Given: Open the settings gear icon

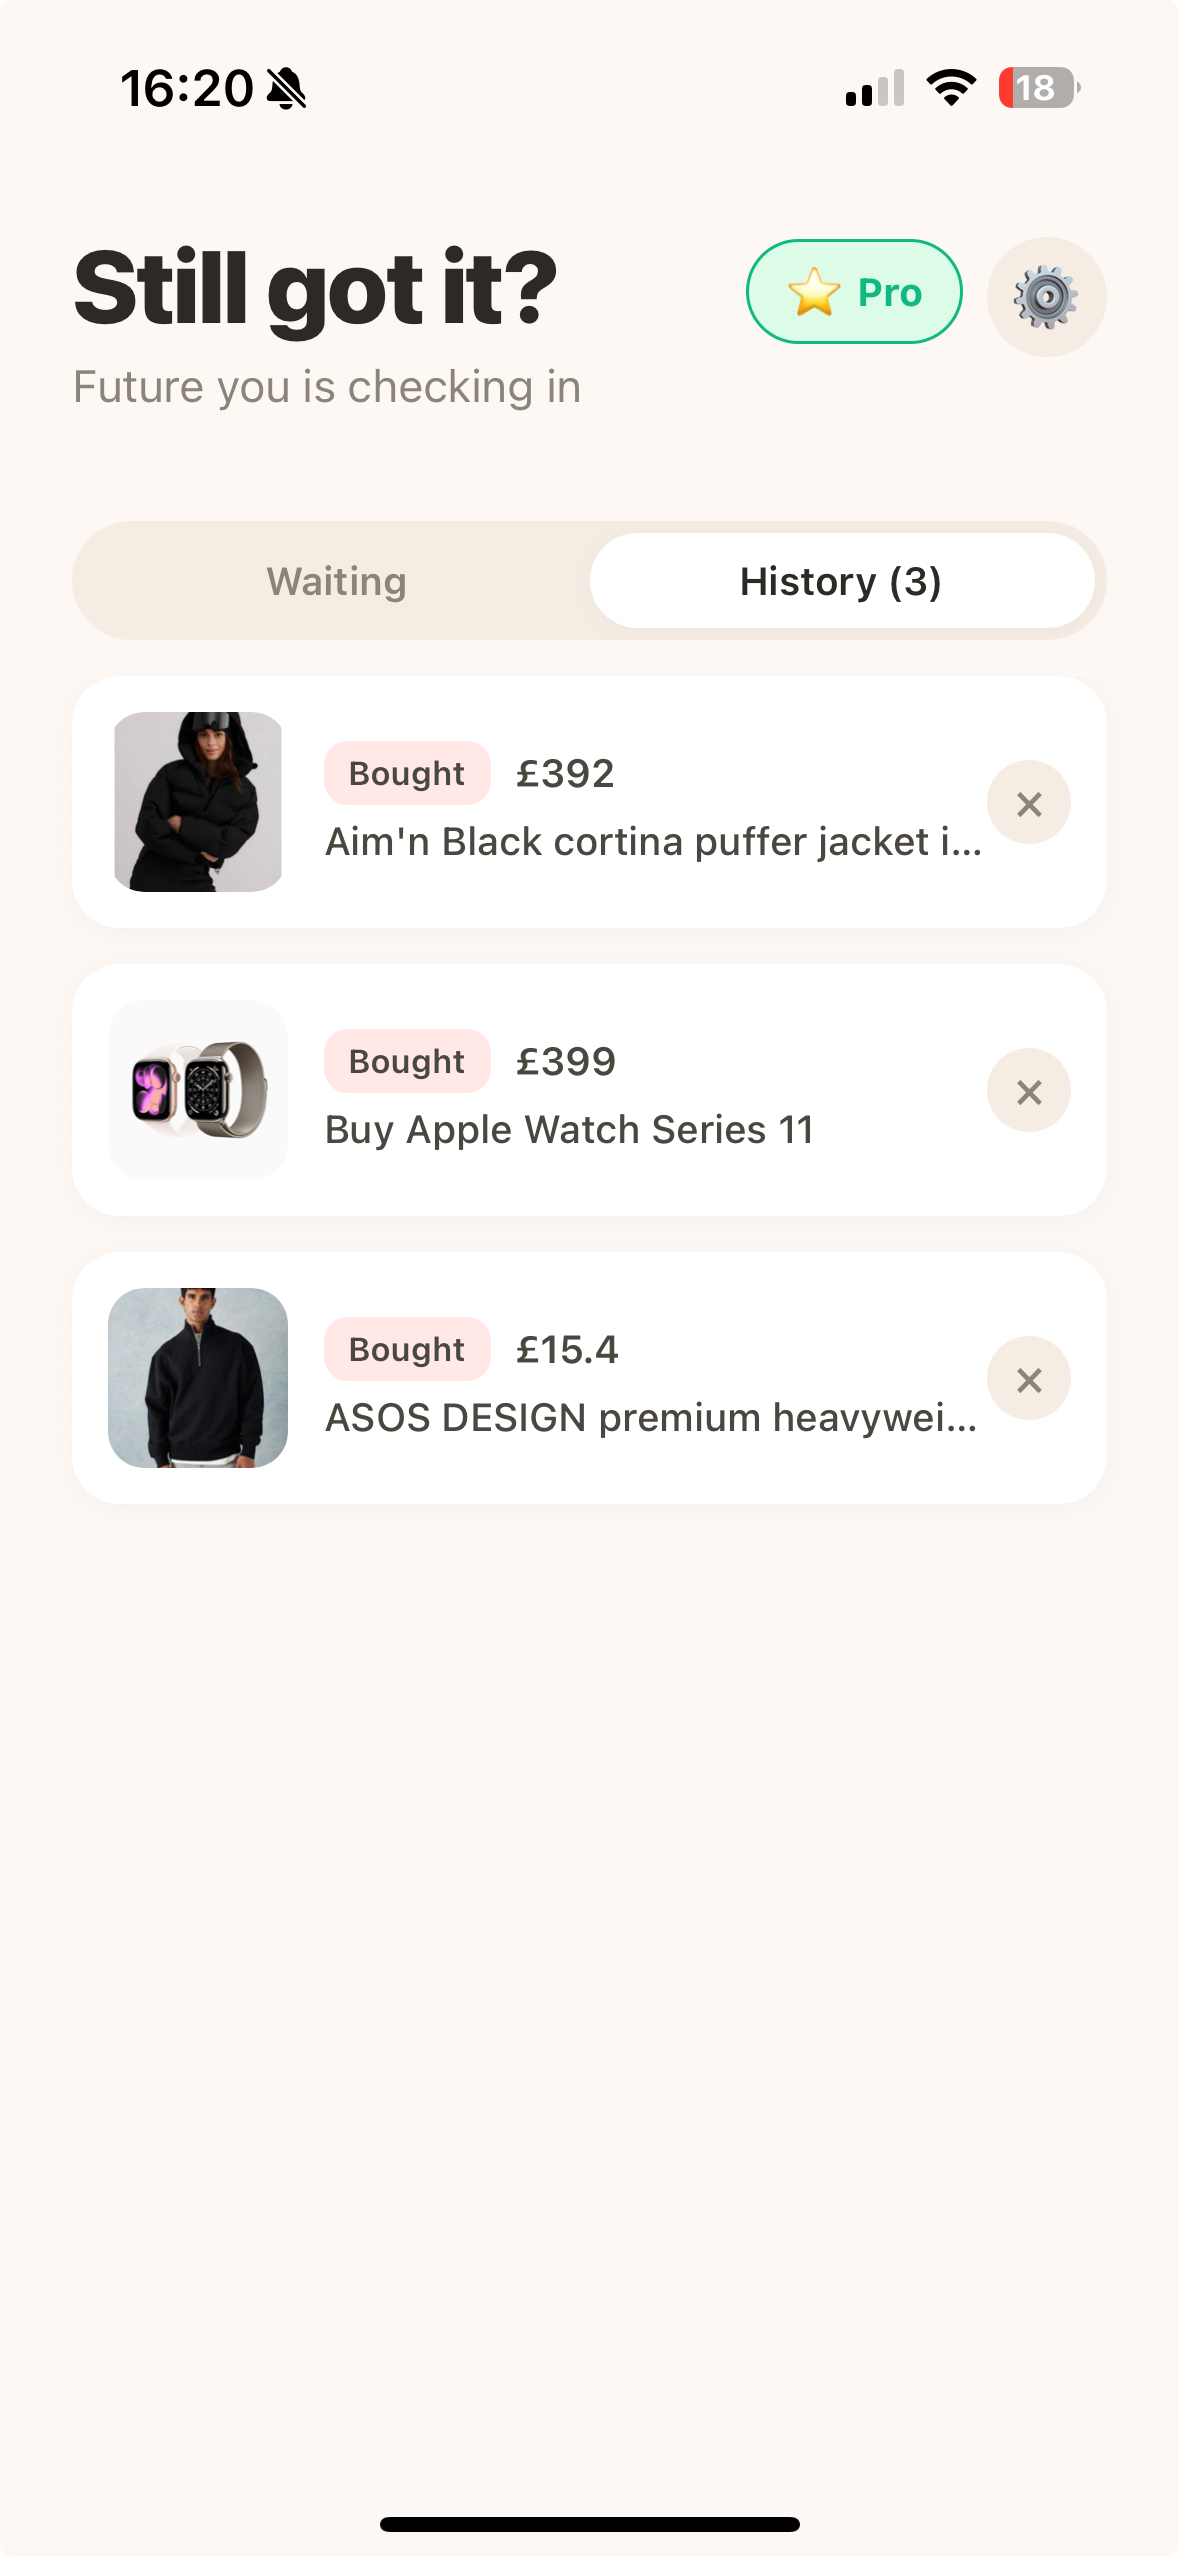Looking at the screenshot, I should point(1046,296).
